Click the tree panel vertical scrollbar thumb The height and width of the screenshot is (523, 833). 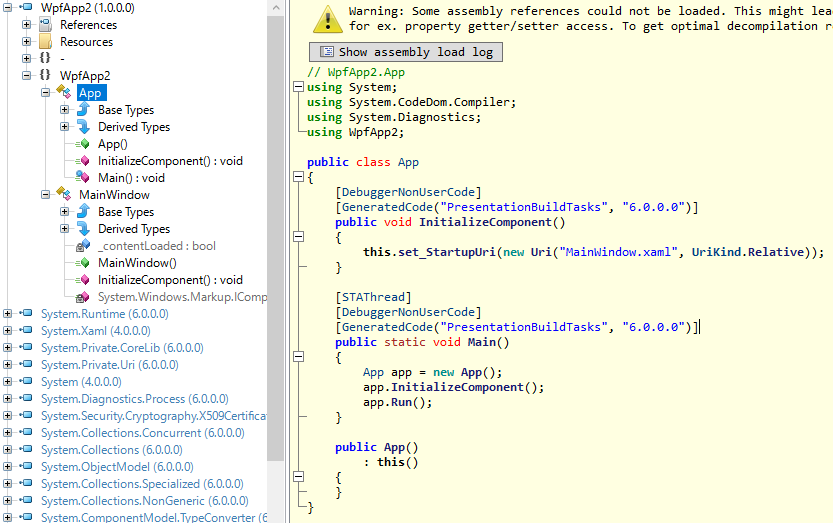pyautogui.click(x=276, y=238)
